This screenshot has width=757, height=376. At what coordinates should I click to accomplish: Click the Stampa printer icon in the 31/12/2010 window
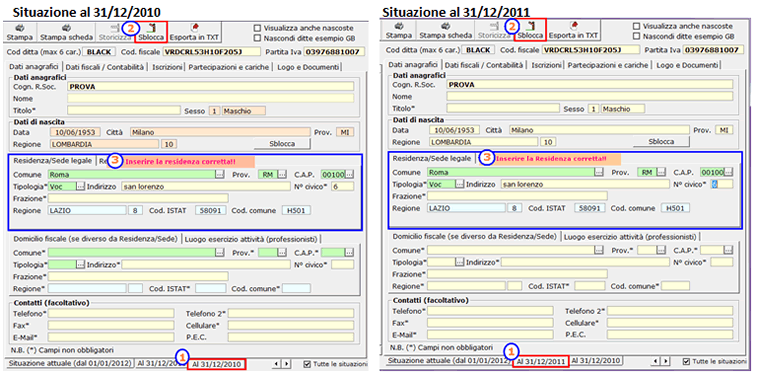tap(21, 28)
